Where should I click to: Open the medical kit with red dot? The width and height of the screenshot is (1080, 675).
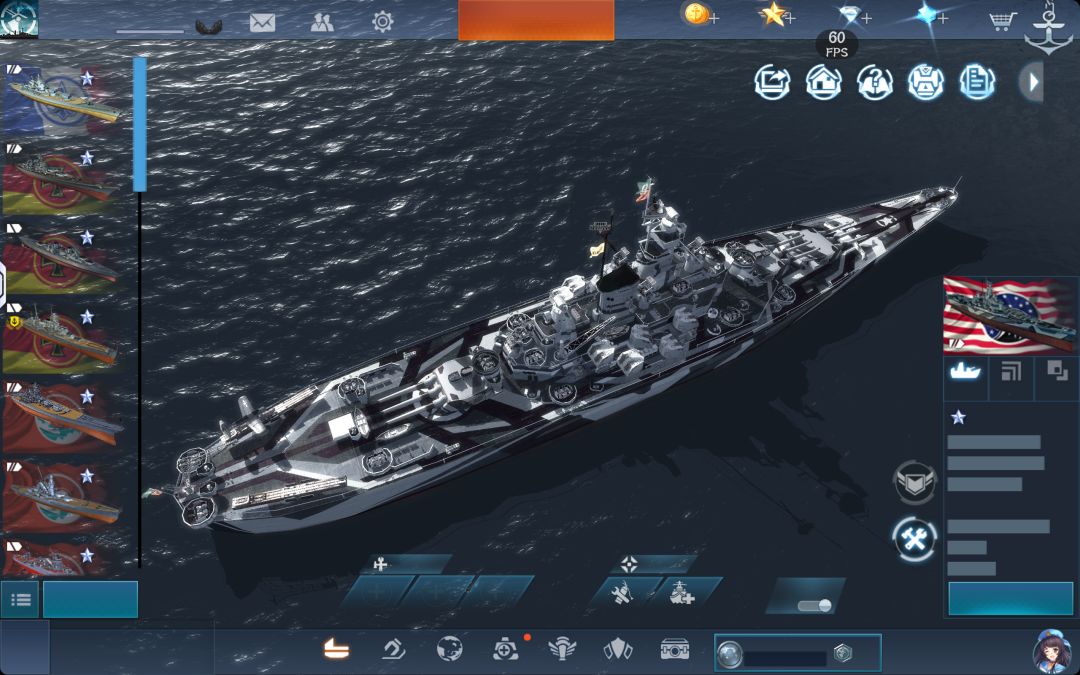[x=506, y=649]
